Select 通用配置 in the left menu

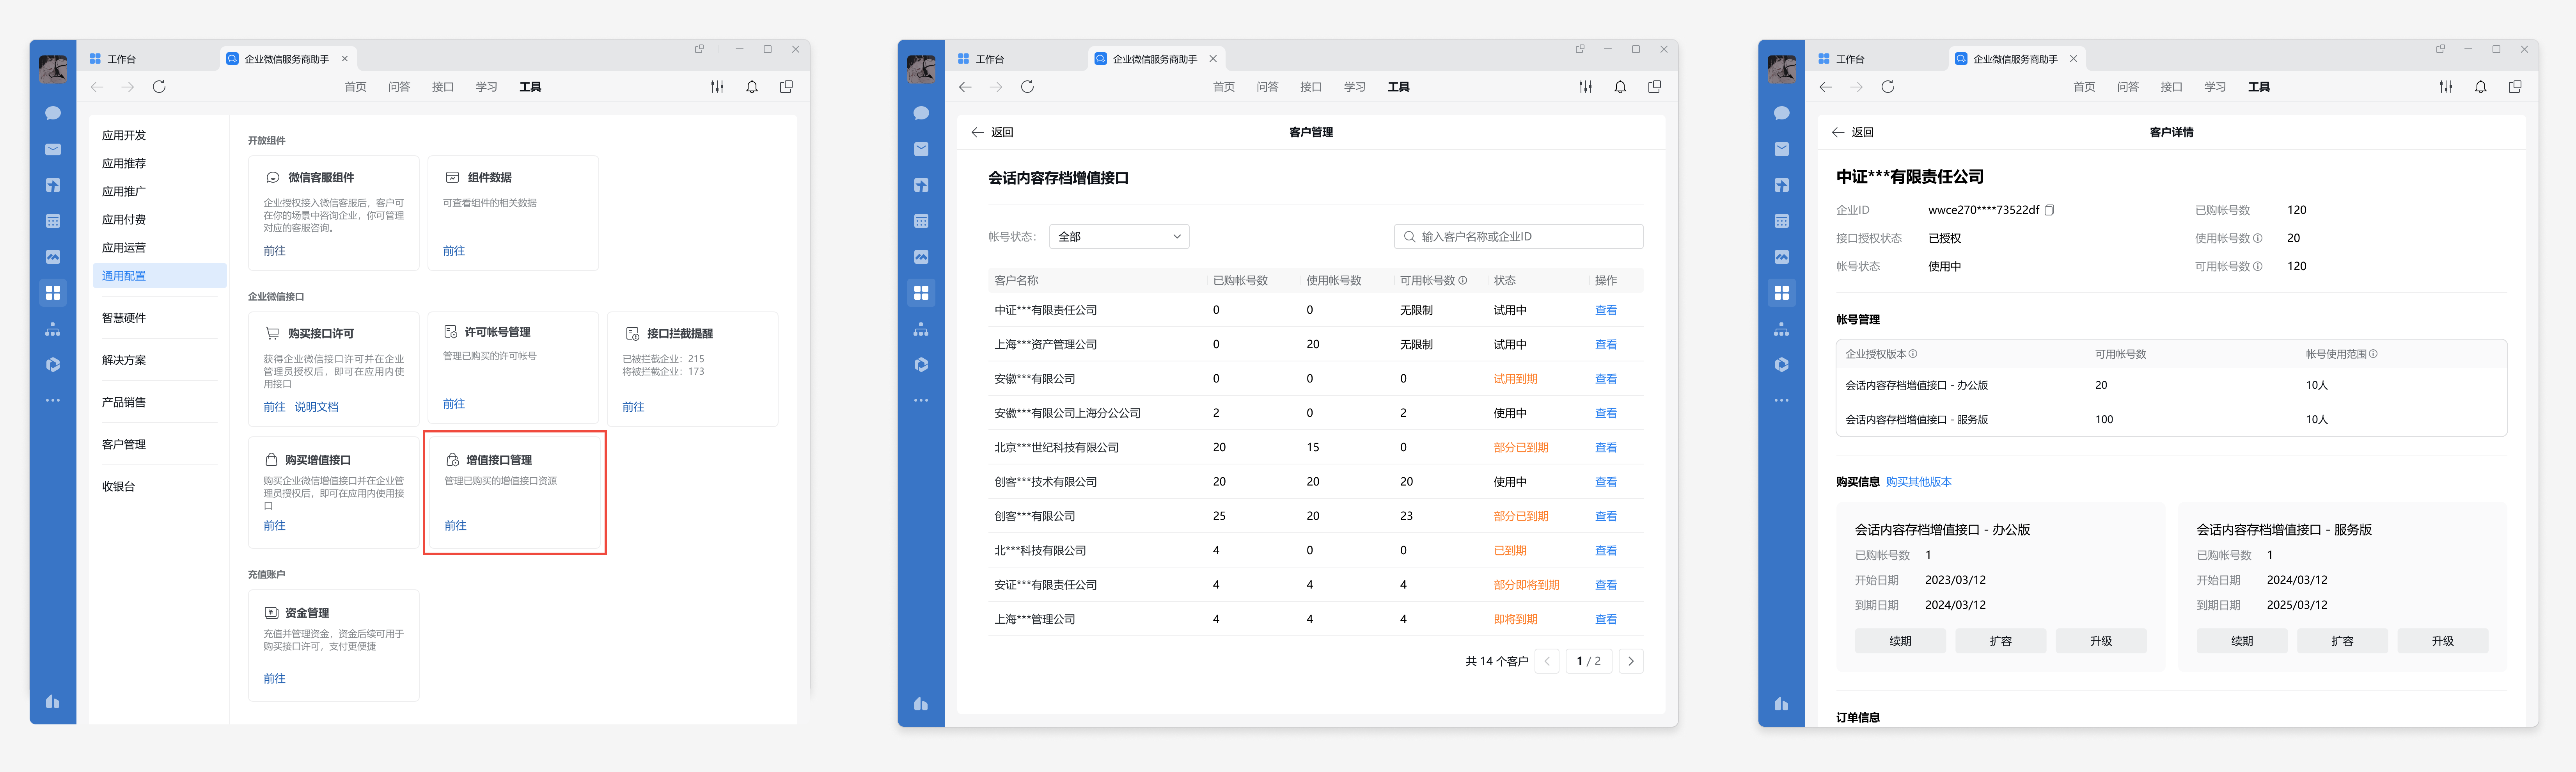coord(124,276)
